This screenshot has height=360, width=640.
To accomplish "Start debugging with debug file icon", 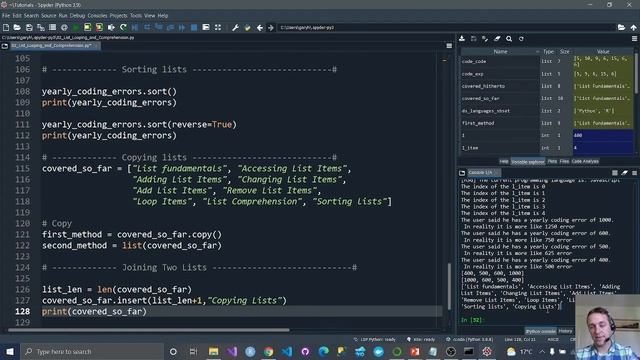I will 135,27.
